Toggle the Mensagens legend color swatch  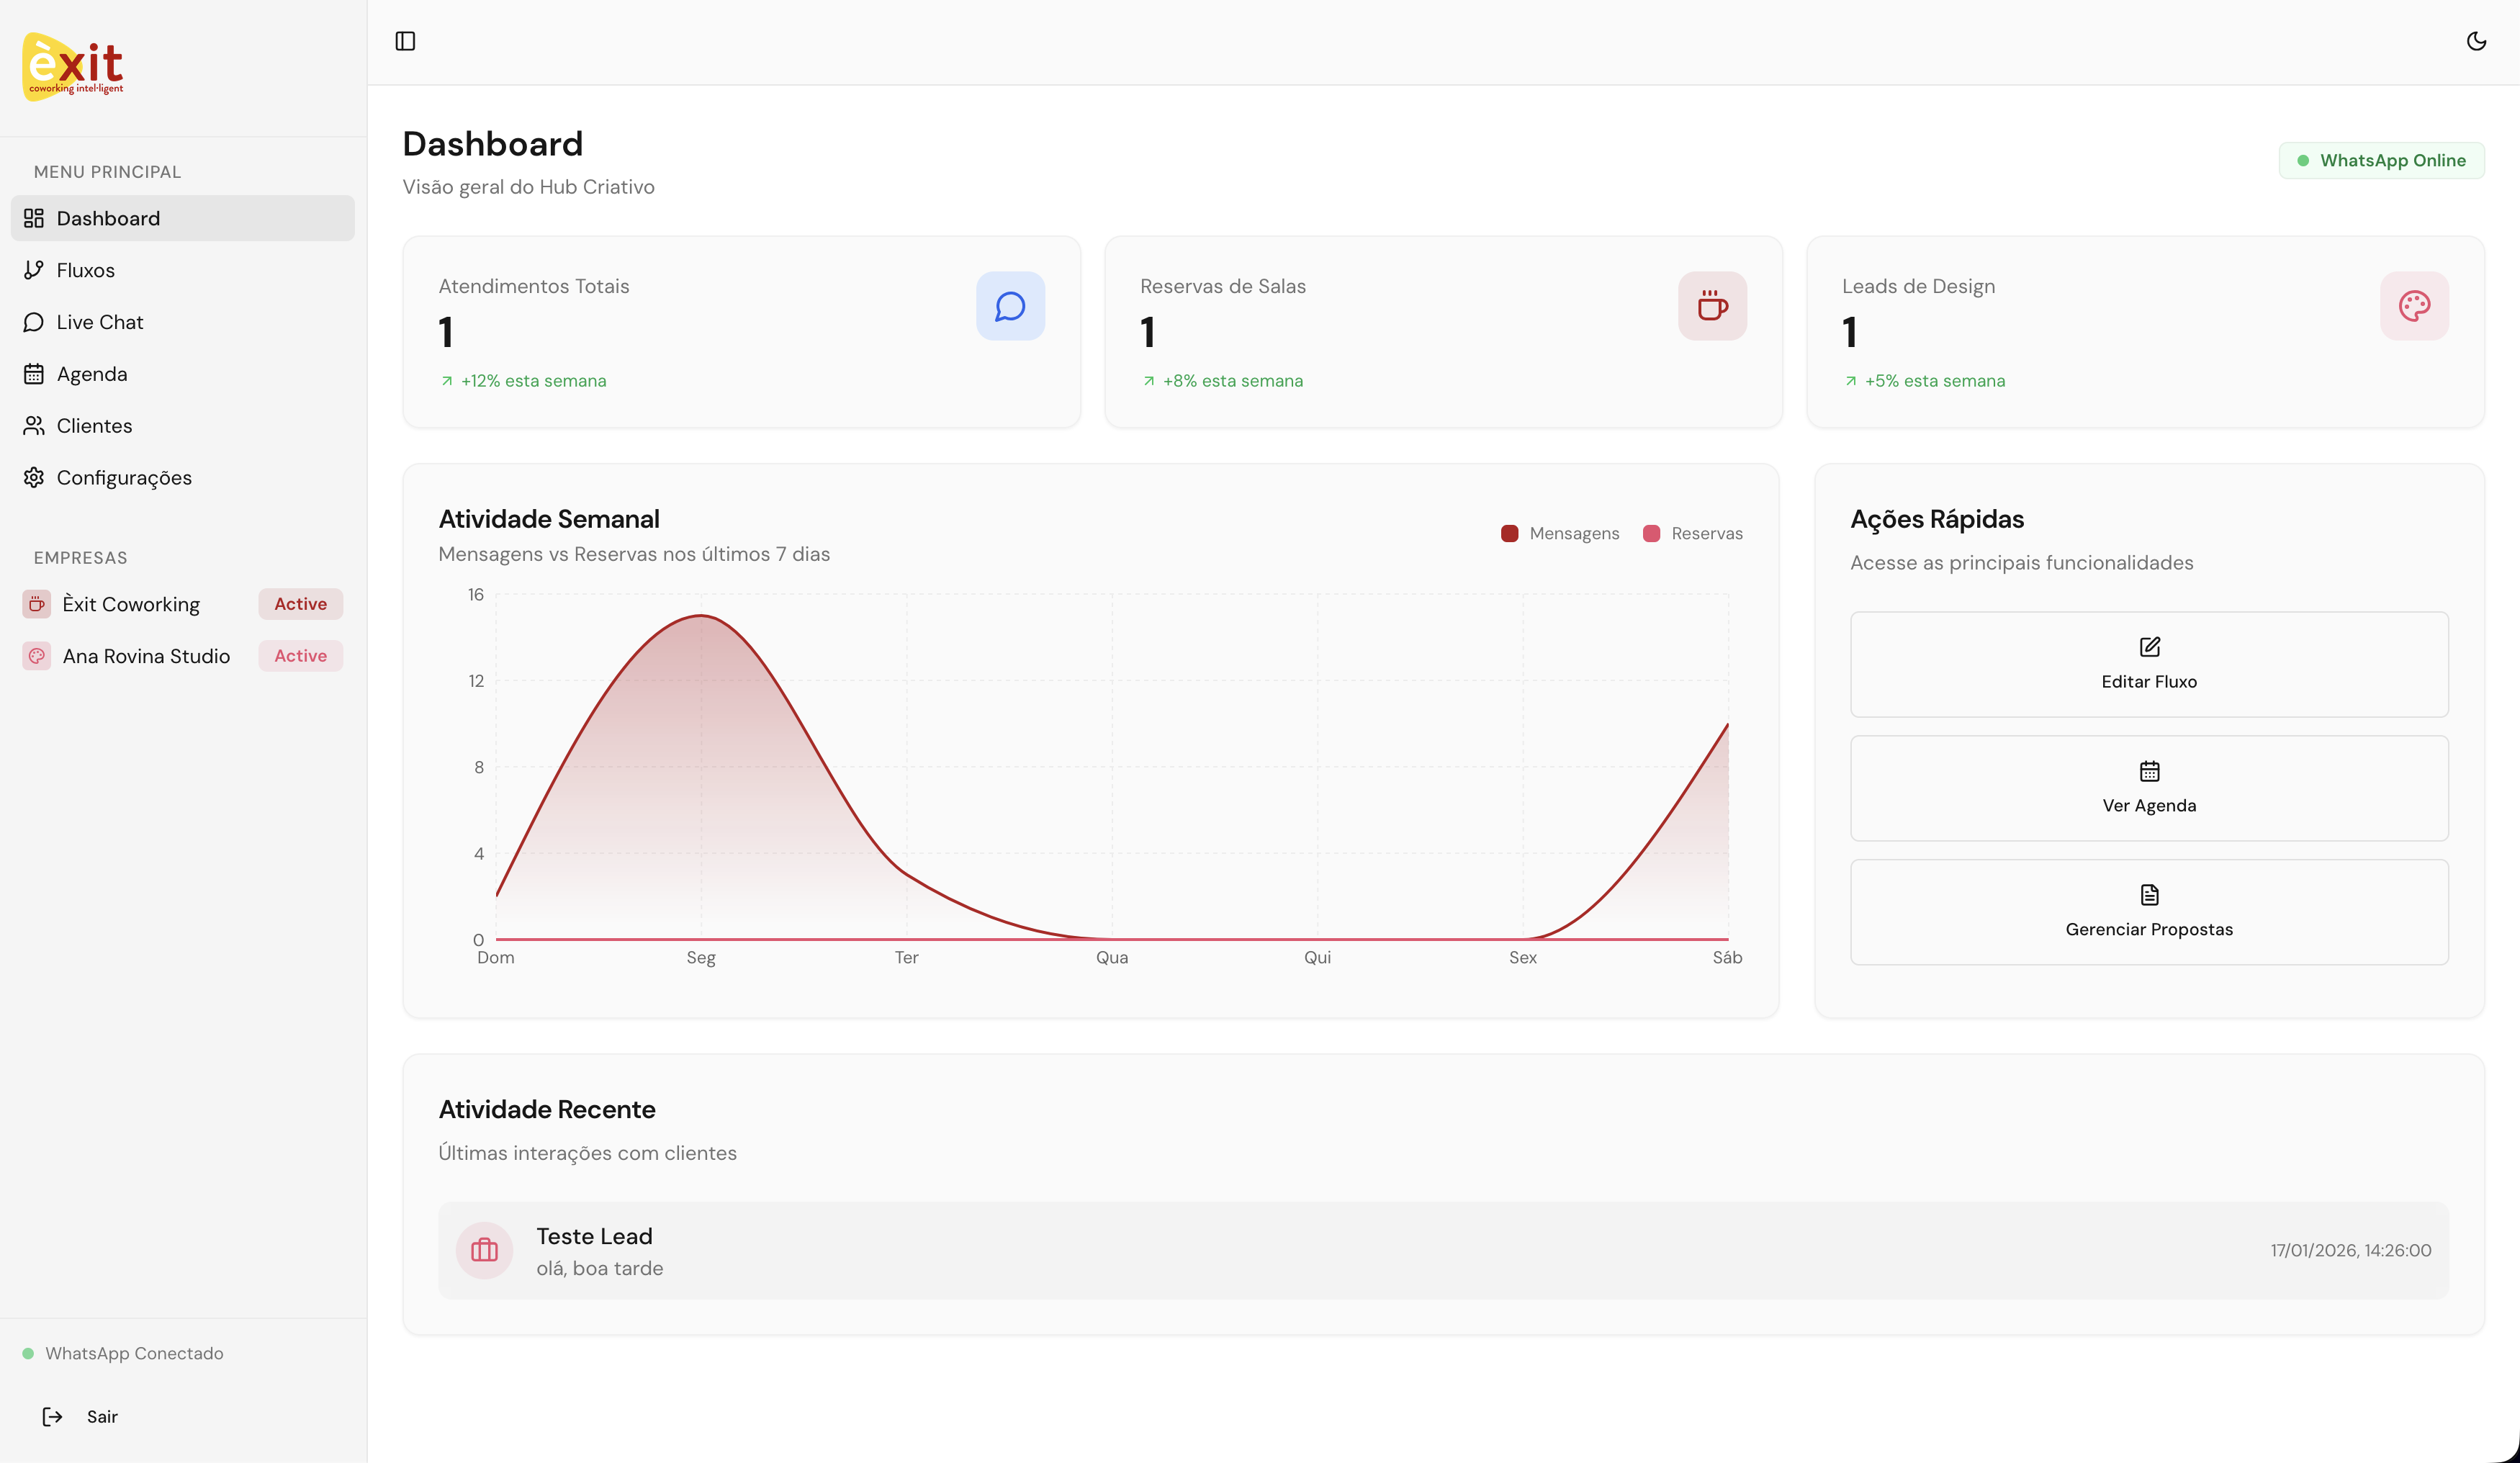click(x=1509, y=534)
